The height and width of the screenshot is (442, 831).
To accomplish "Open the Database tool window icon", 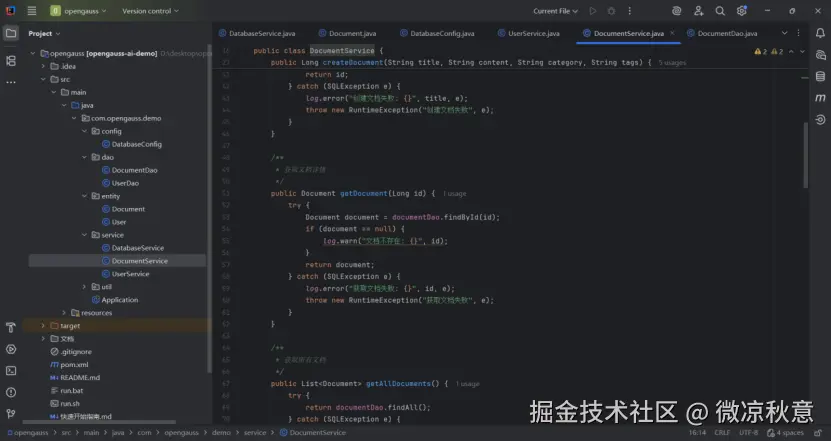I will point(820,76).
